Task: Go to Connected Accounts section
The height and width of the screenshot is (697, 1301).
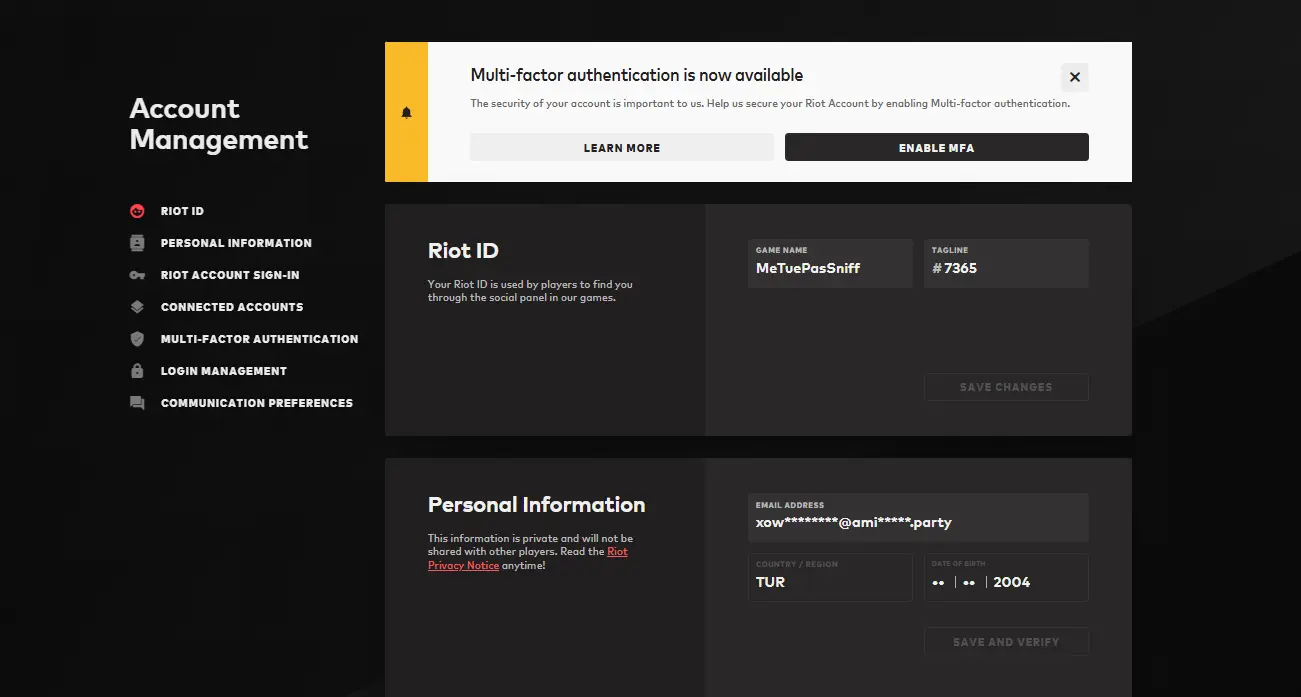Action: tap(231, 307)
